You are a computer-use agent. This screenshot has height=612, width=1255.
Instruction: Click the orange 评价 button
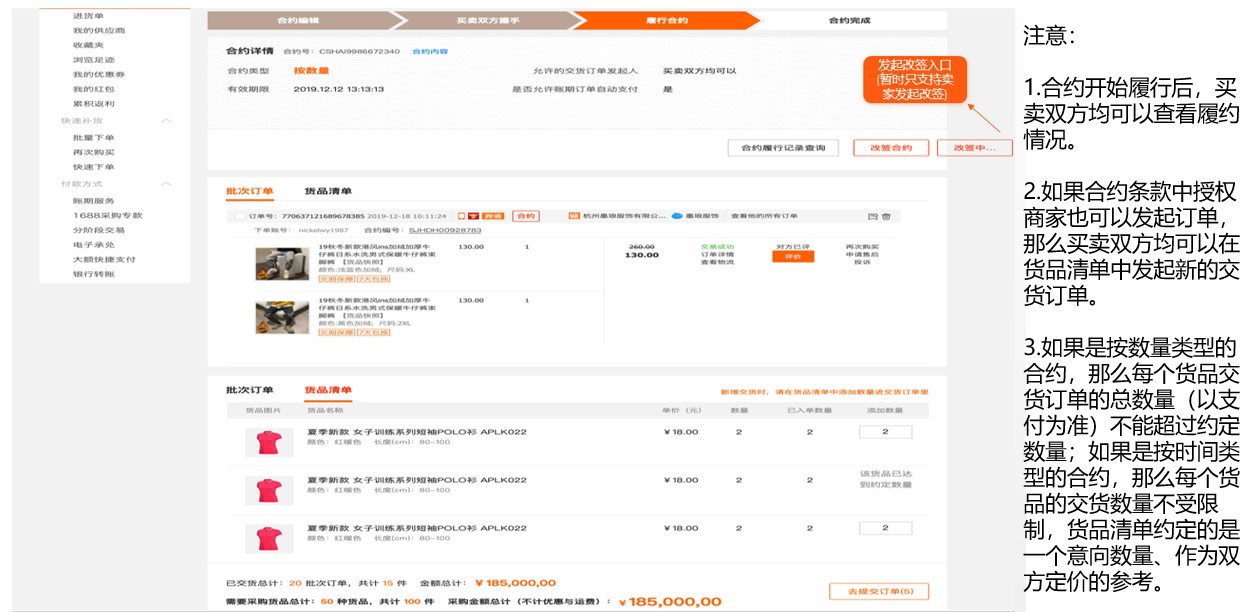tap(792, 257)
